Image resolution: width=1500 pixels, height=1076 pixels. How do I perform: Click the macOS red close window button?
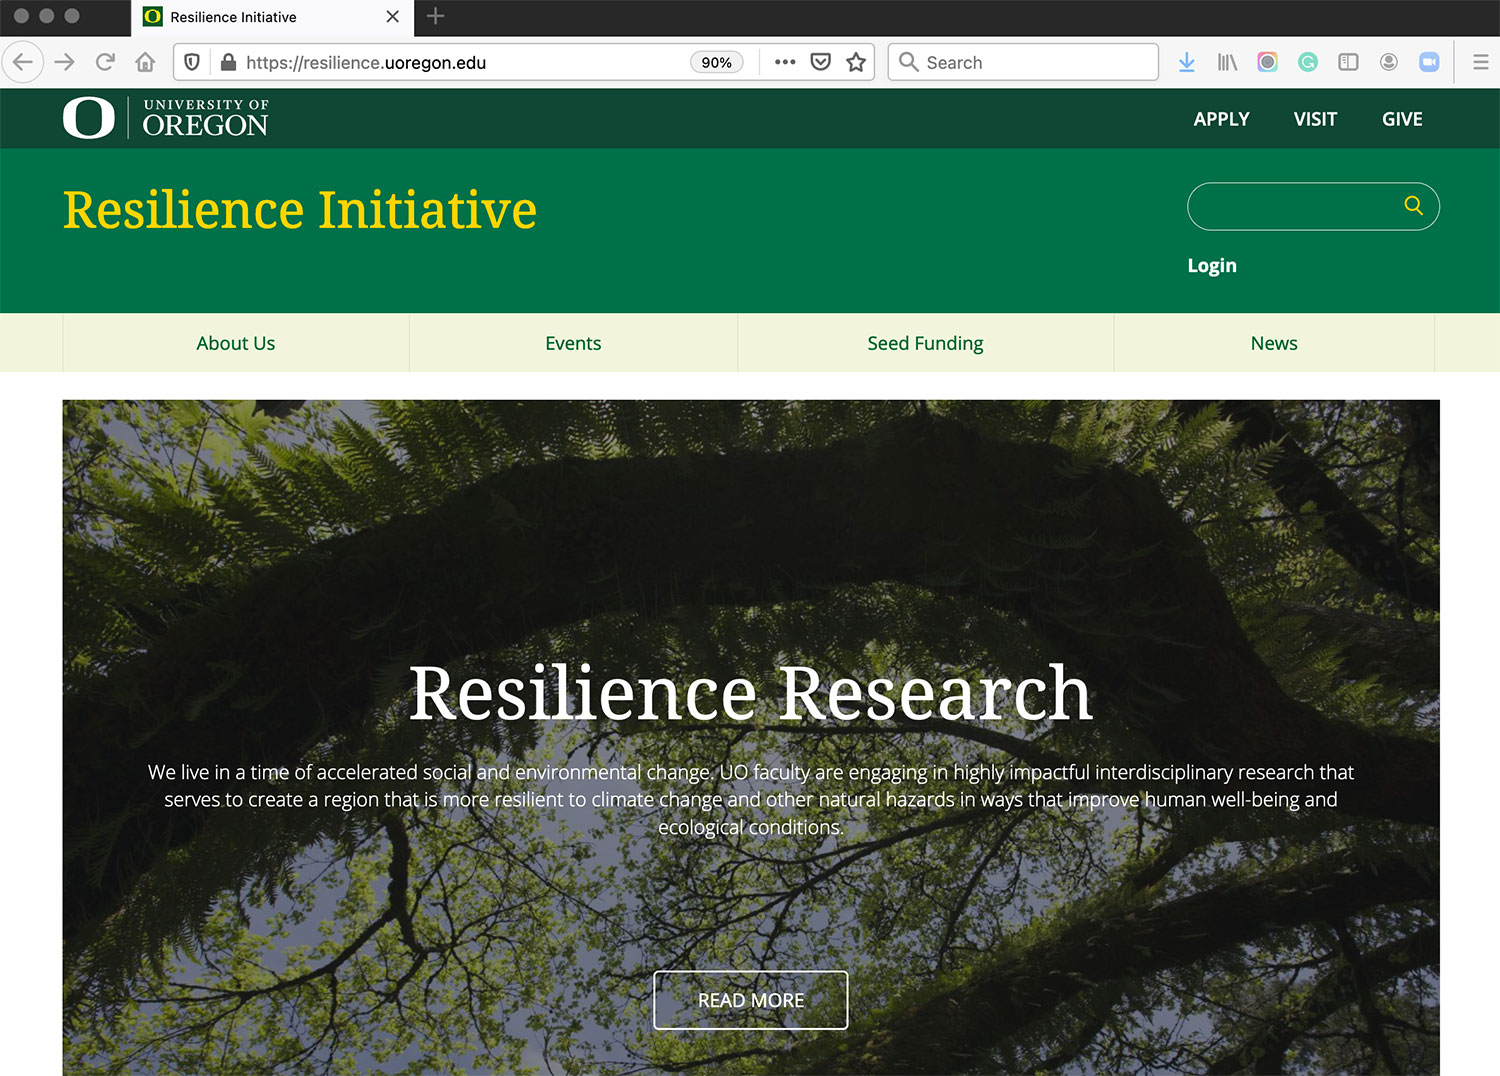tap(21, 16)
